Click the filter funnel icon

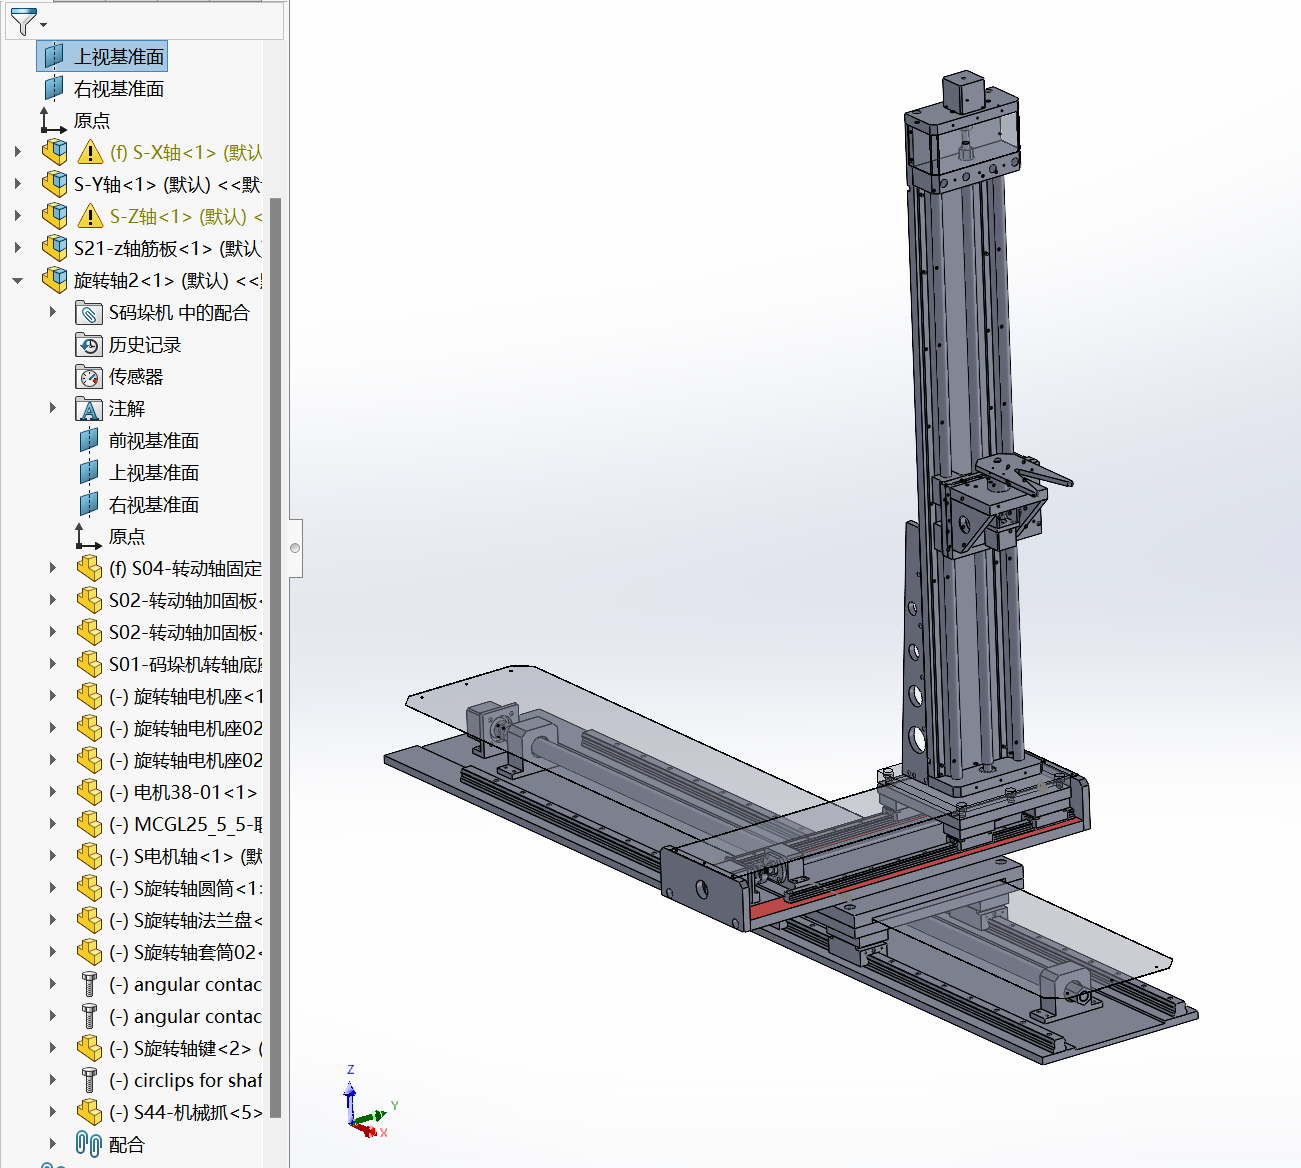[23, 20]
